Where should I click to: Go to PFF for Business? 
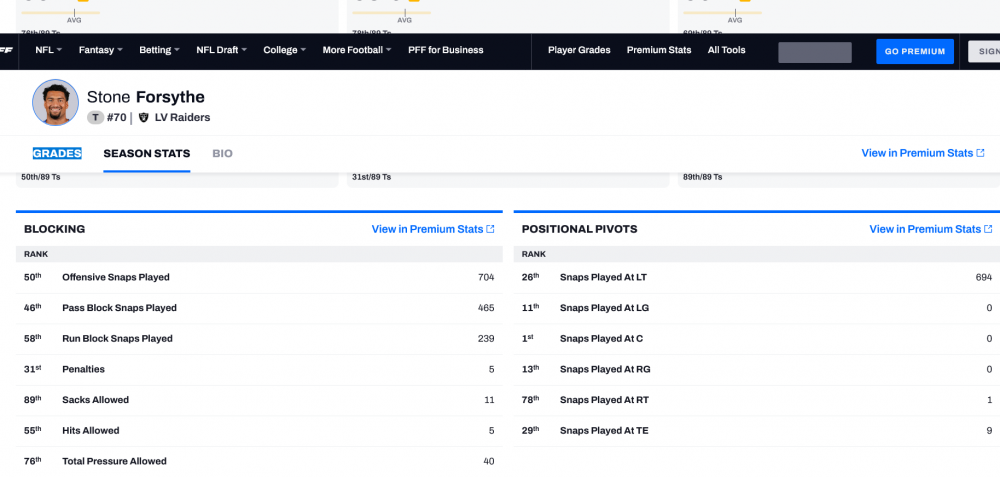pos(445,50)
